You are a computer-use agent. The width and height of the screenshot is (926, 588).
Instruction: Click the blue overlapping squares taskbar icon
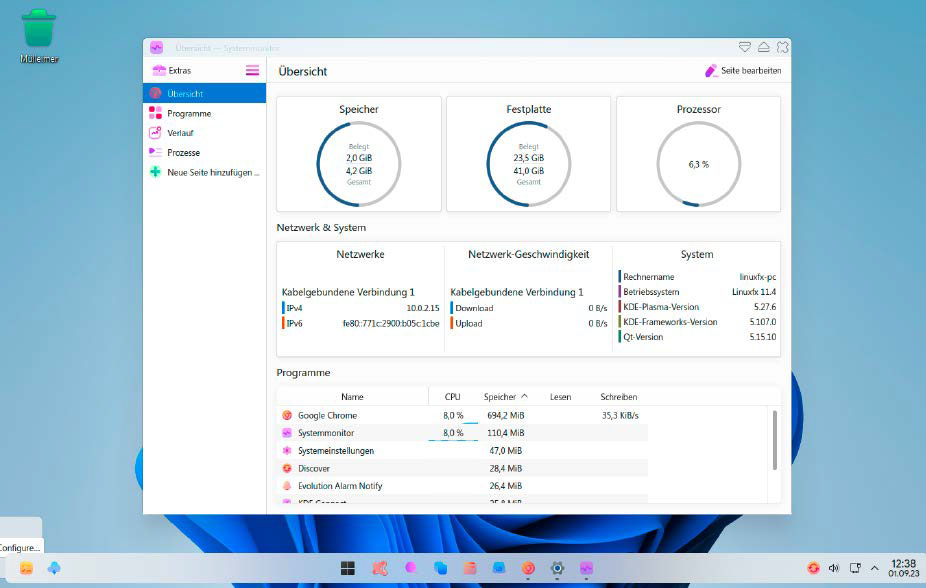[x=440, y=568]
